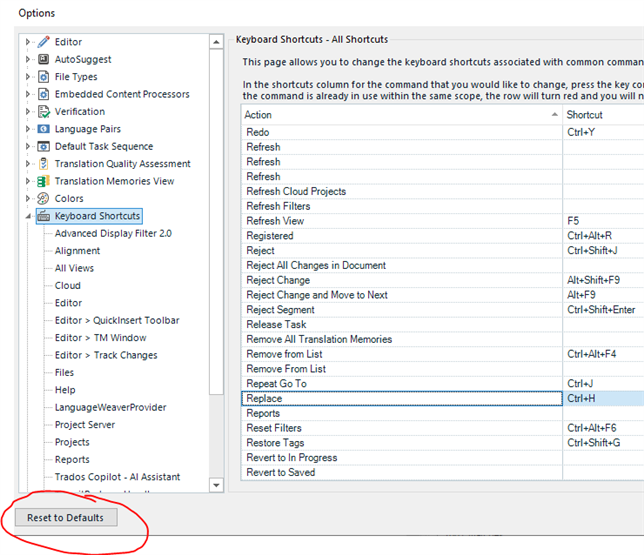Click the Translation Memories View icon
Viewport: 644px width, 555px height.
click(44, 181)
